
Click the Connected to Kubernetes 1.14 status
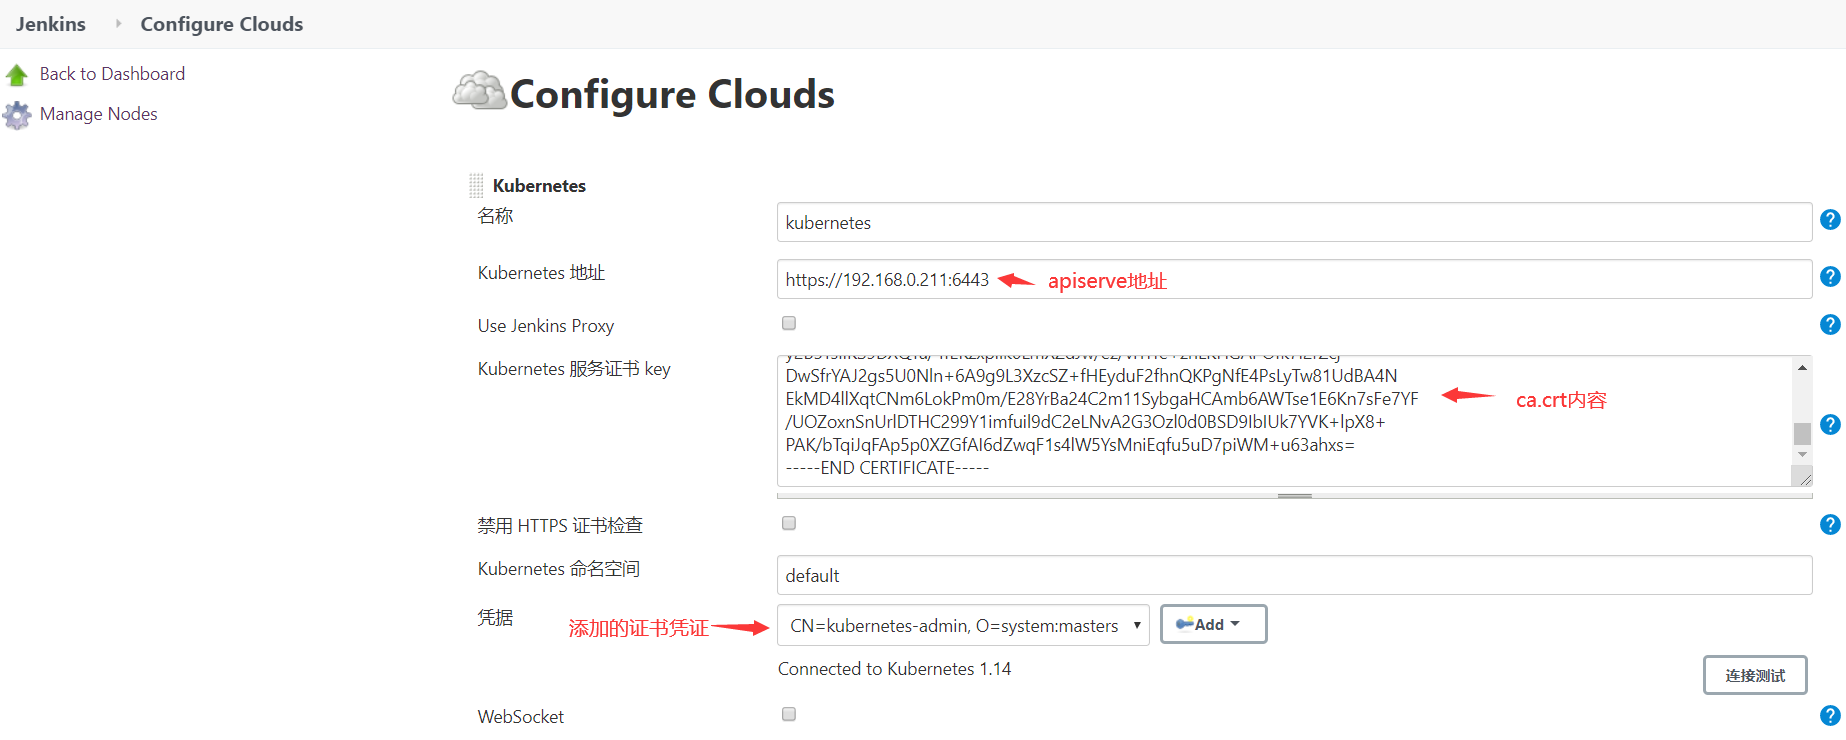pyautogui.click(x=894, y=669)
